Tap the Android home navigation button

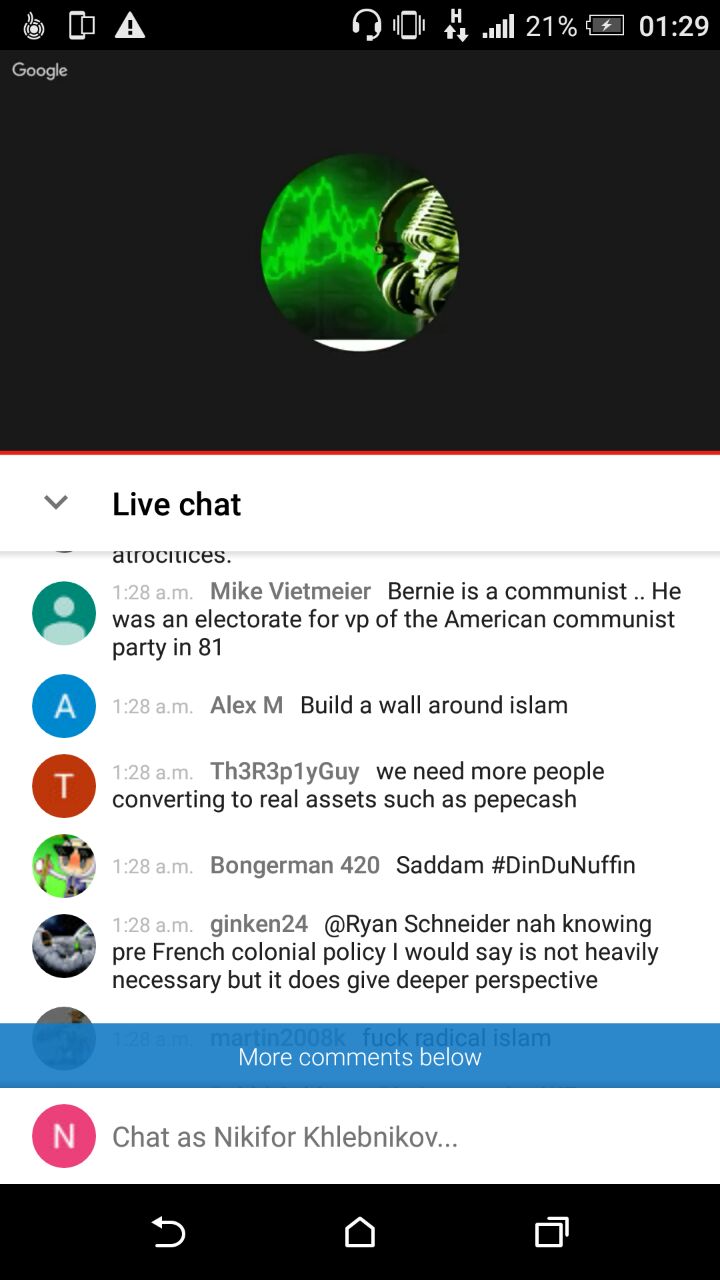[x=360, y=1232]
